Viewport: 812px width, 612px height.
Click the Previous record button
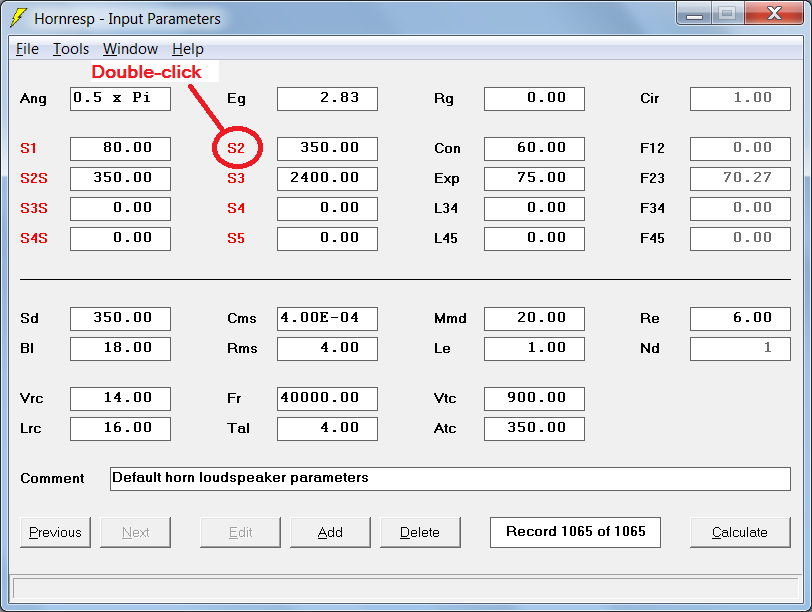tap(55, 532)
